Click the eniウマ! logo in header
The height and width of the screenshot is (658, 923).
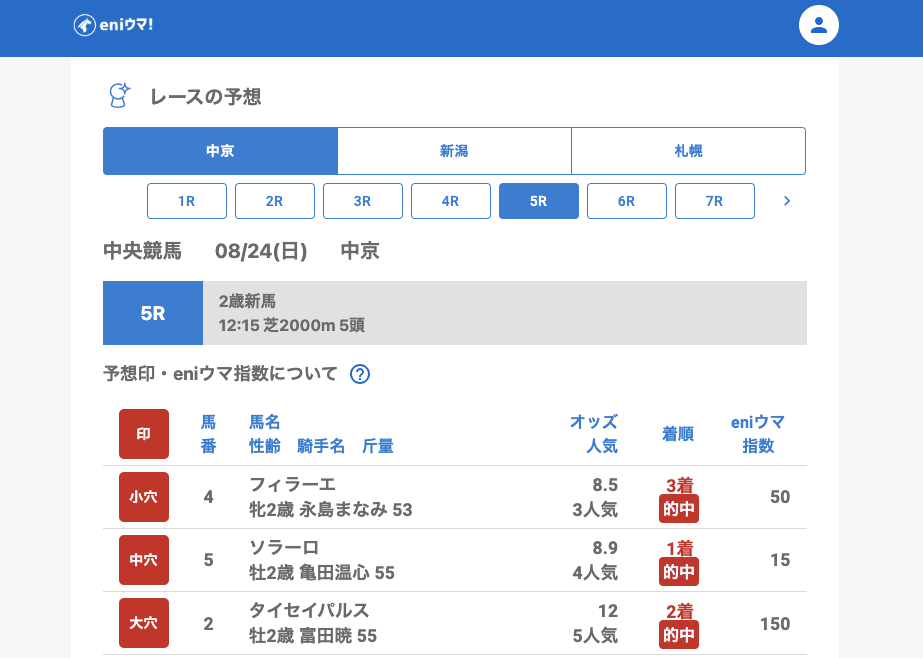pyautogui.click(x=113, y=25)
